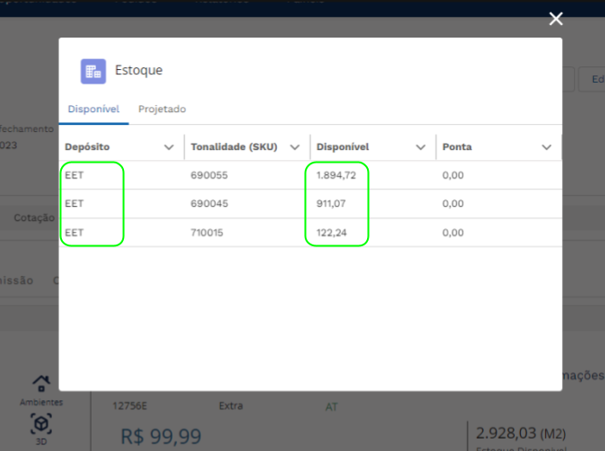Open the Ambientes house icon

point(41,383)
